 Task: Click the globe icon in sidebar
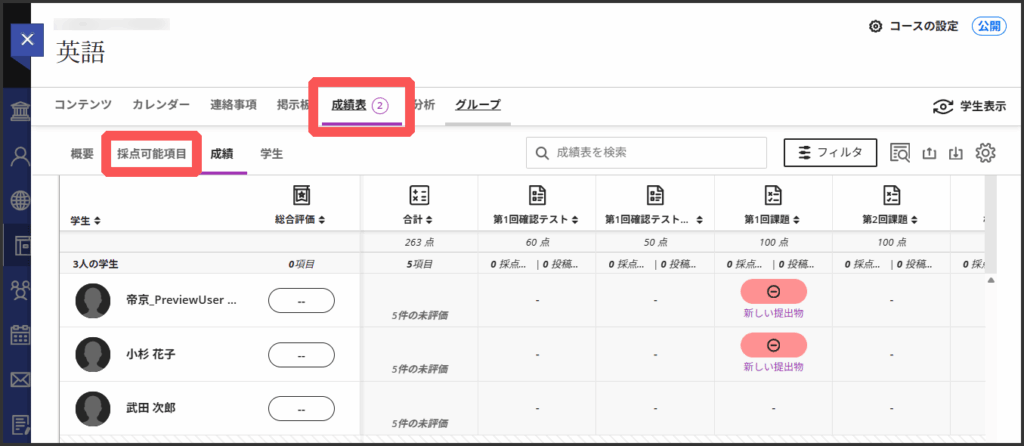click(19, 200)
